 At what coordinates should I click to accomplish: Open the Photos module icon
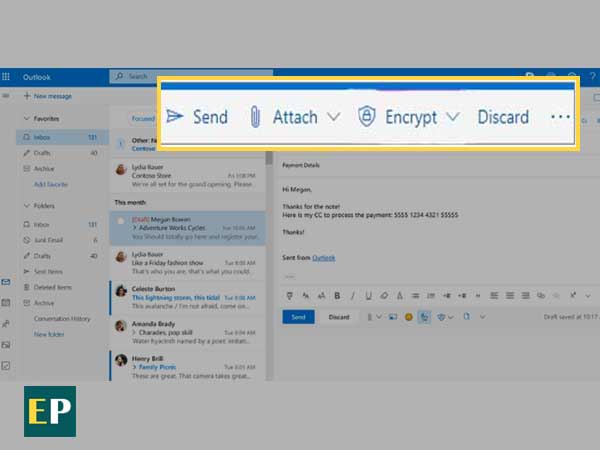(x=6, y=345)
